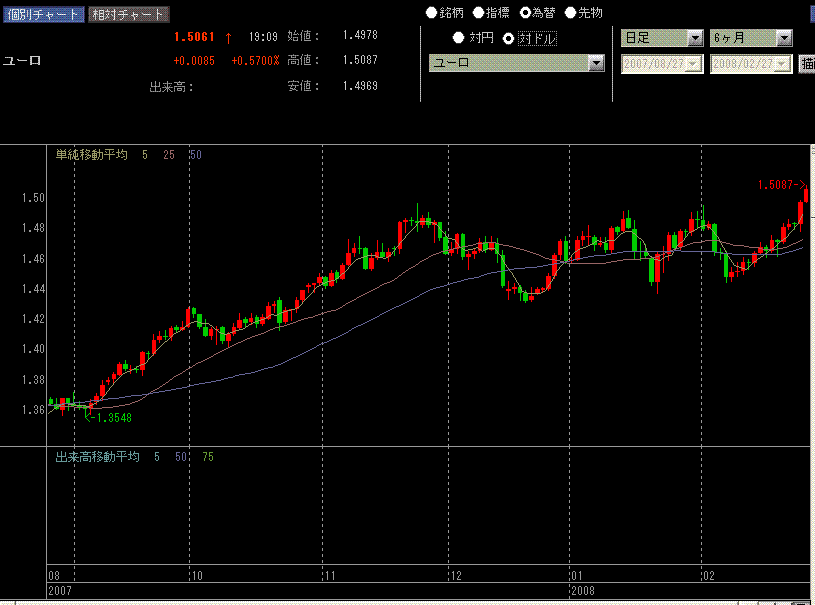
Task: Switch to the 個別チャート tab
Action: click(42, 15)
